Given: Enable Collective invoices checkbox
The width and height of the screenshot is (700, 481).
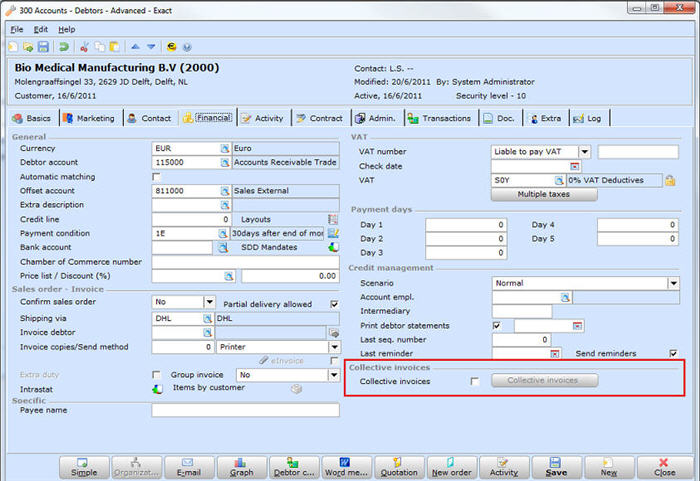Looking at the screenshot, I should [x=475, y=381].
